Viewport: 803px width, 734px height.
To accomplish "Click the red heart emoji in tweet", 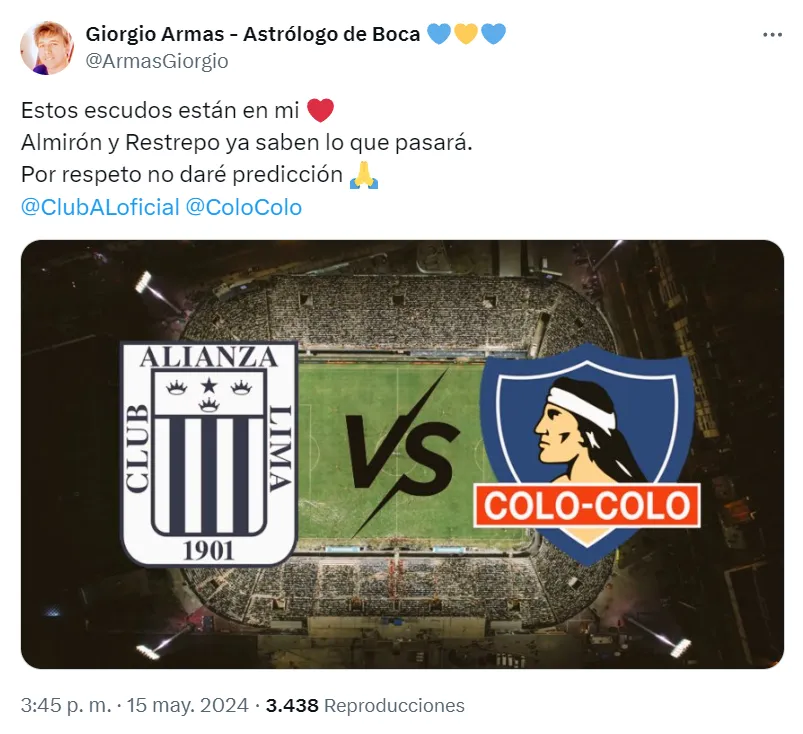I will point(321,111).
